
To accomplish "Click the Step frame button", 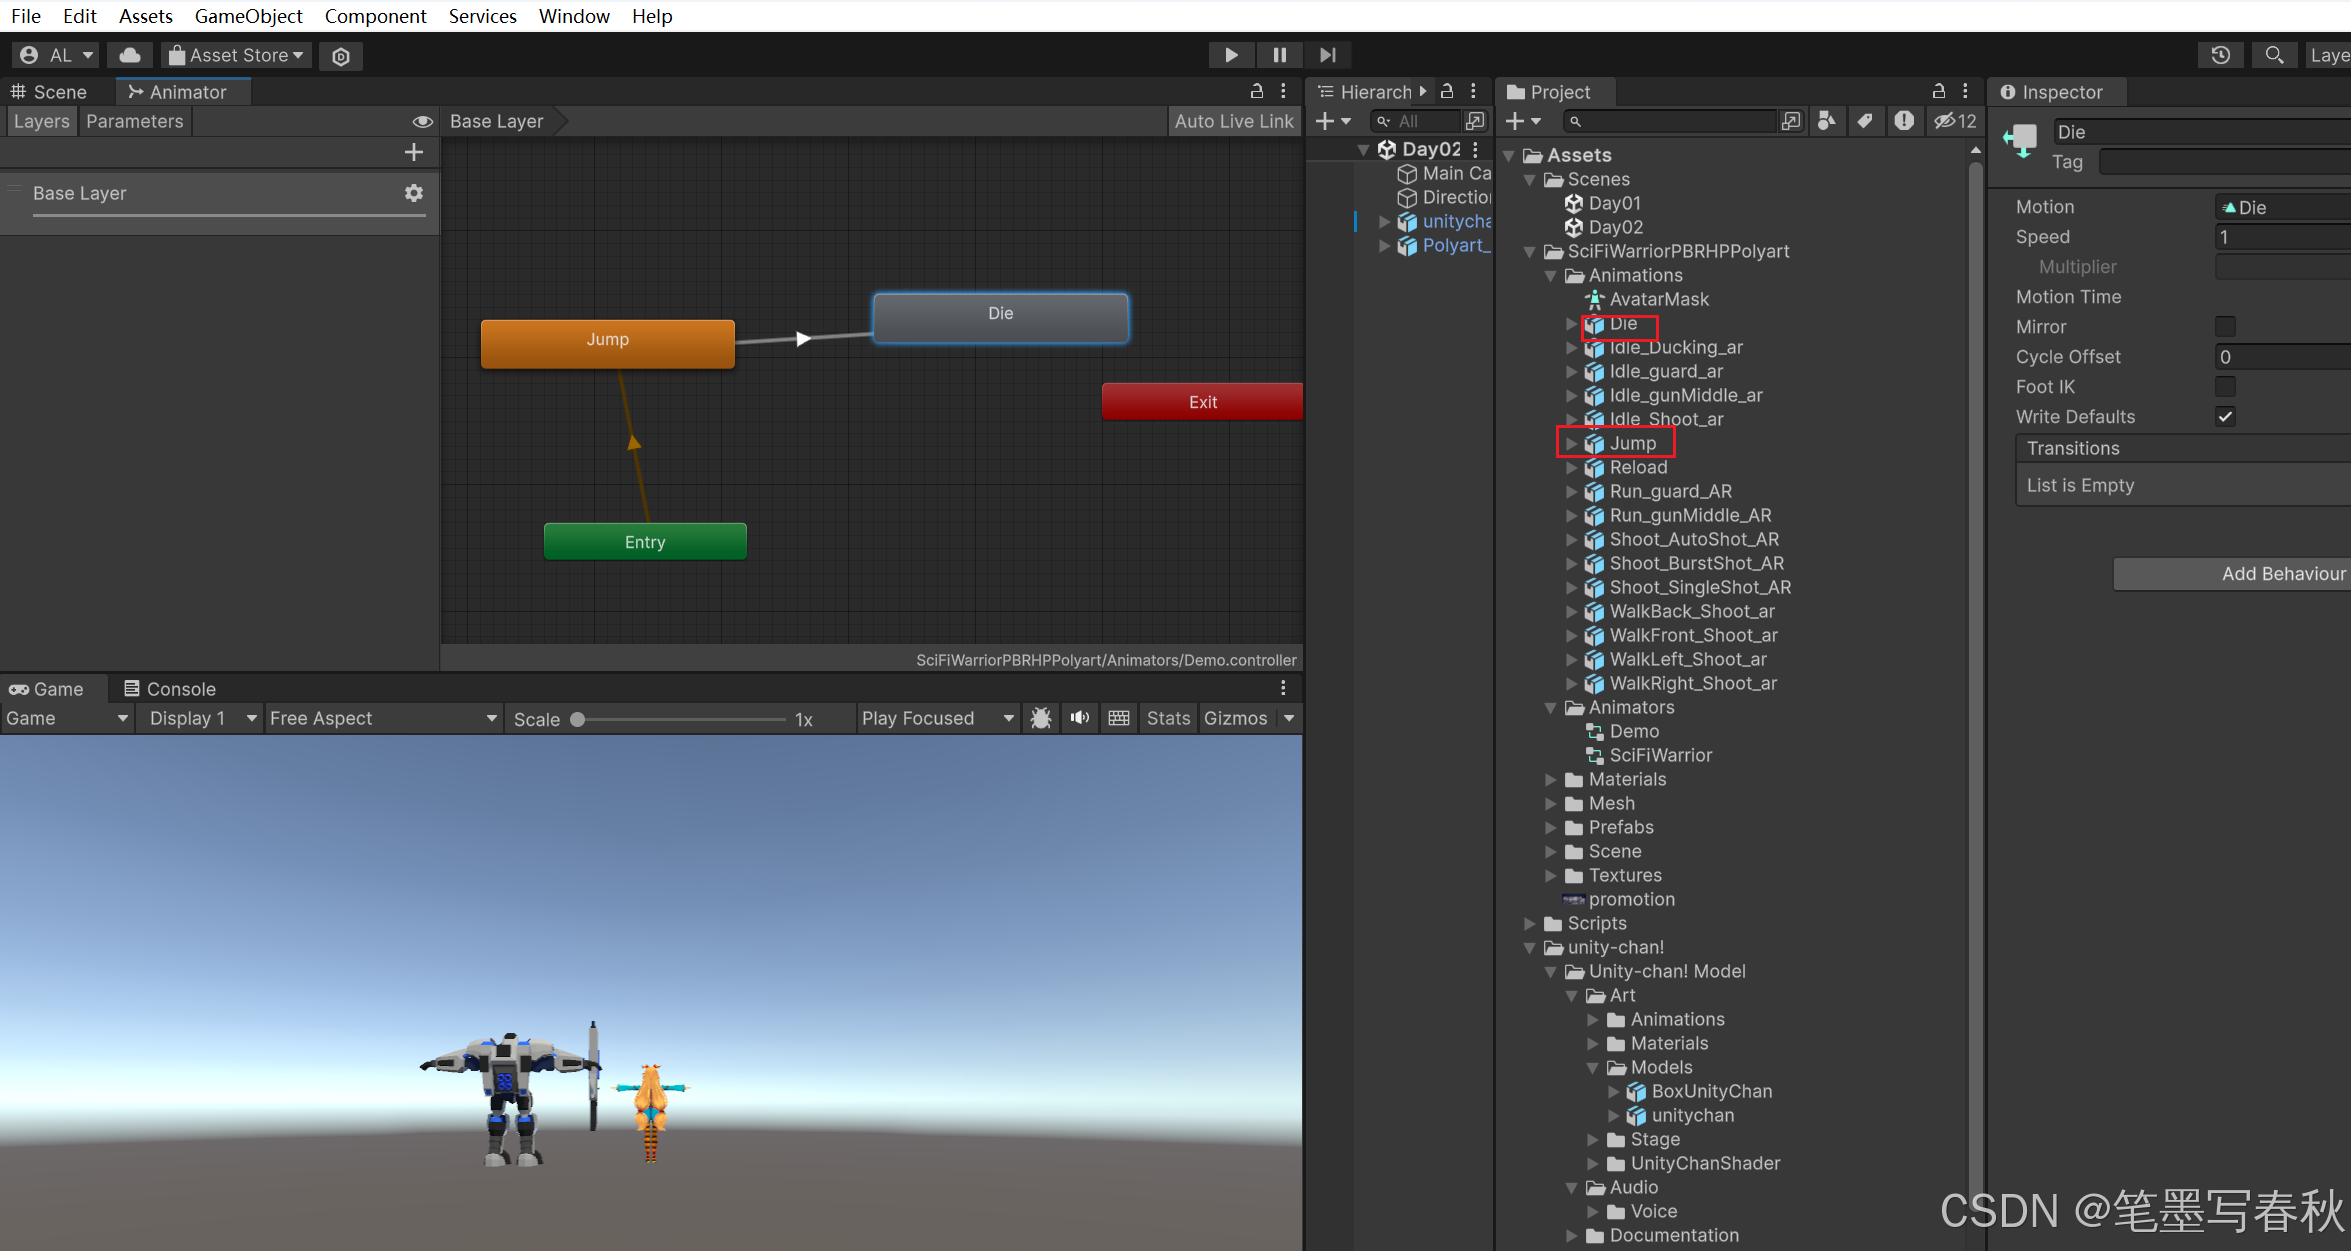I will (1327, 55).
